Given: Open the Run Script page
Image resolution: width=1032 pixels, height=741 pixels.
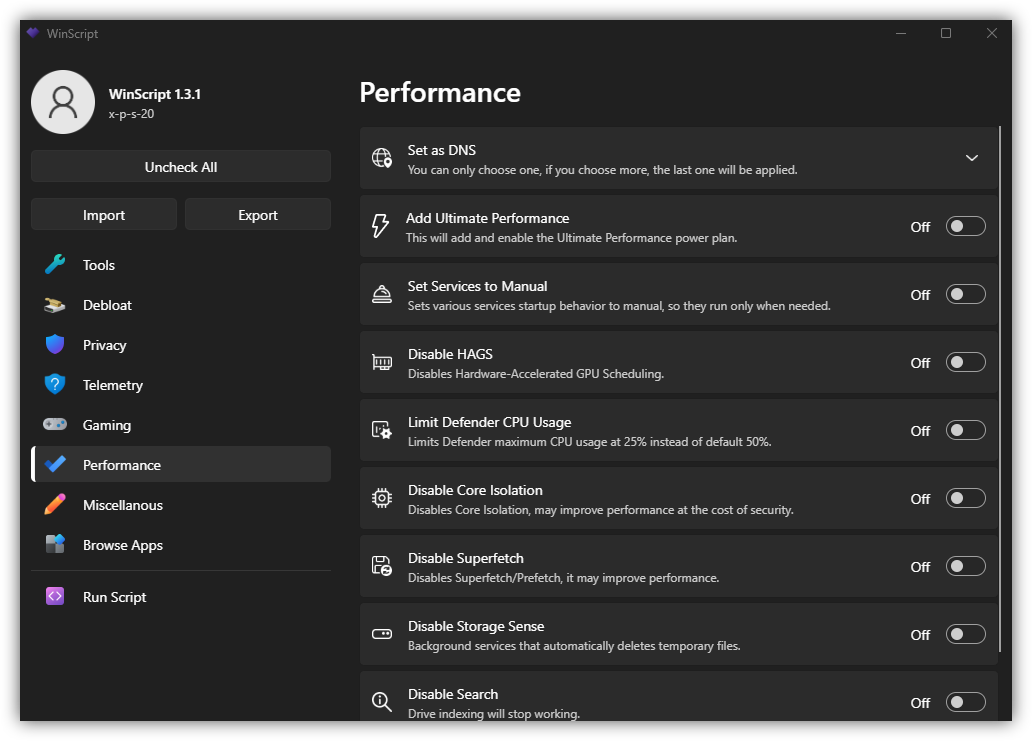Looking at the screenshot, I should 181,597.
